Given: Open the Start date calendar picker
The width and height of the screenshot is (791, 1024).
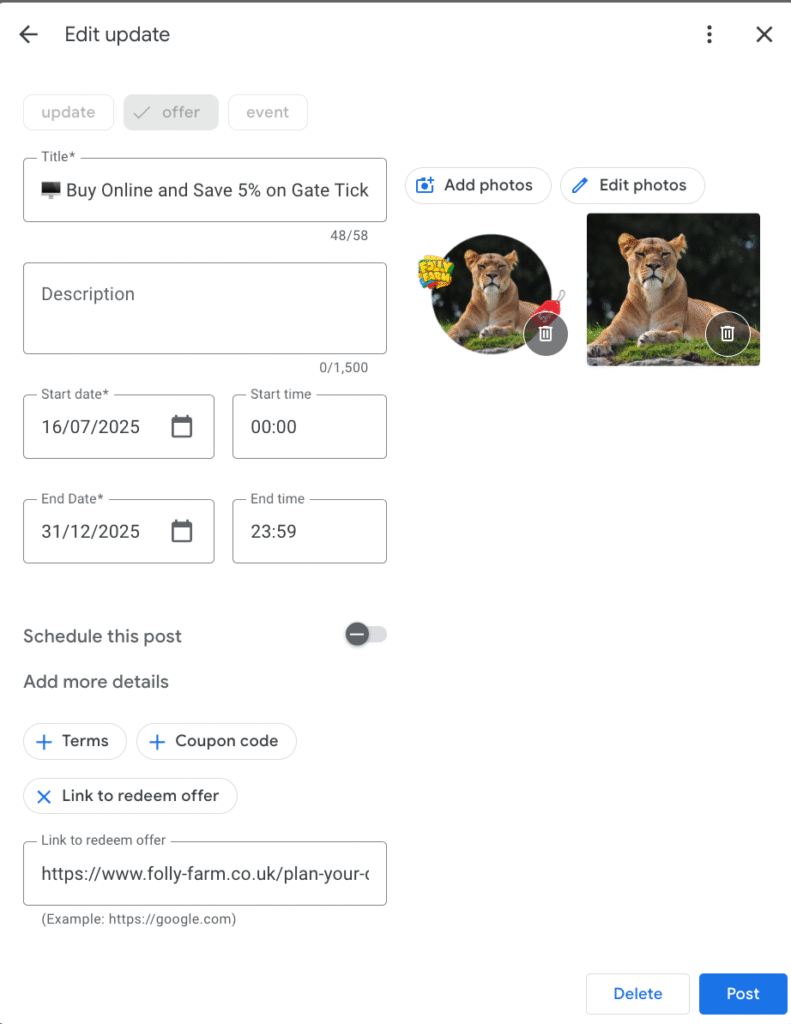Looking at the screenshot, I should click(x=181, y=427).
